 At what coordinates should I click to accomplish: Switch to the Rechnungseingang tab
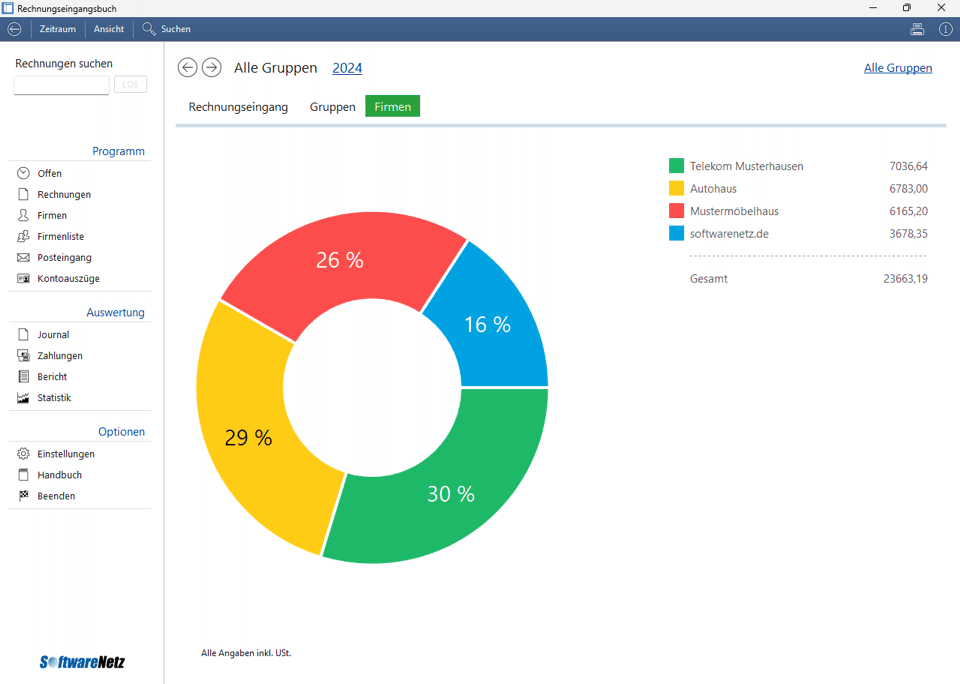point(238,106)
